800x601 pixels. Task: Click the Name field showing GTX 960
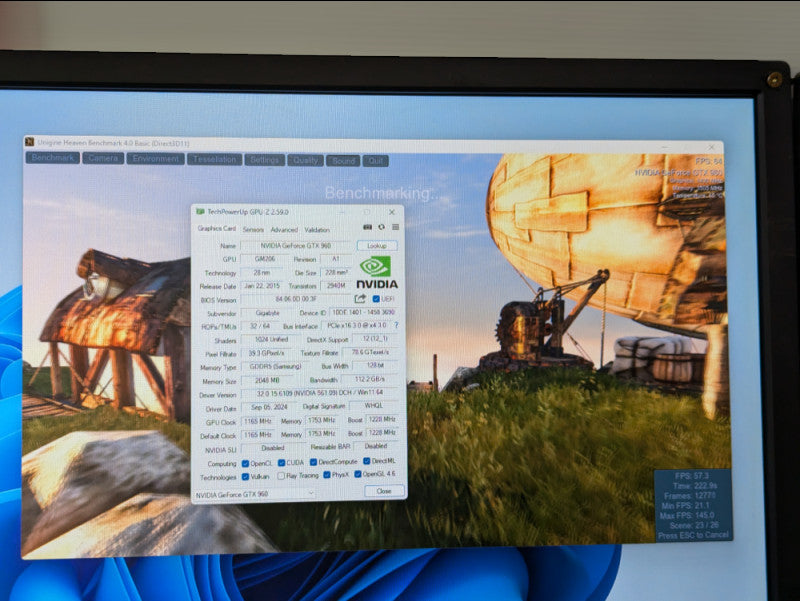pyautogui.click(x=295, y=246)
